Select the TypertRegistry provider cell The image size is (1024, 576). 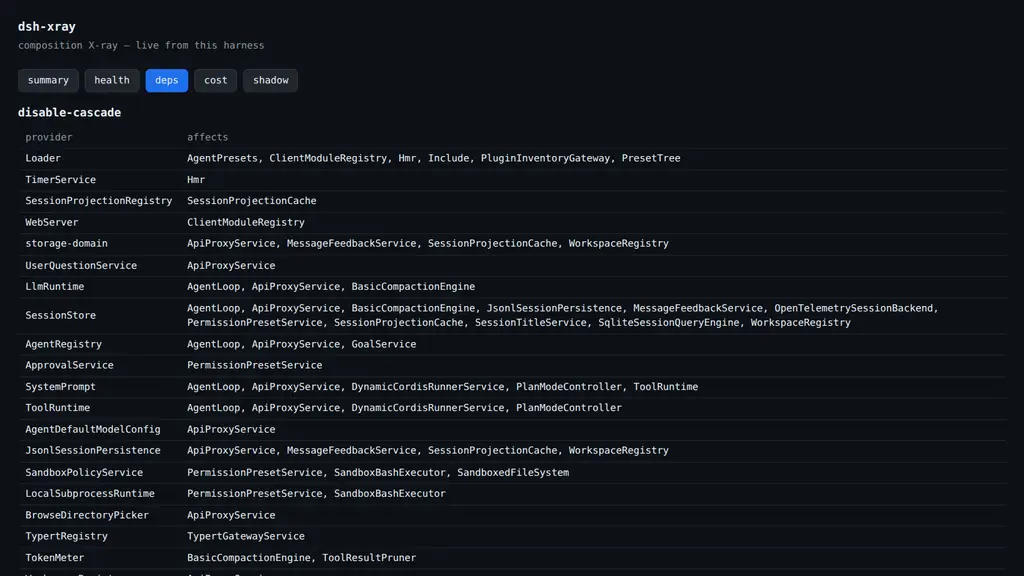tap(67, 536)
